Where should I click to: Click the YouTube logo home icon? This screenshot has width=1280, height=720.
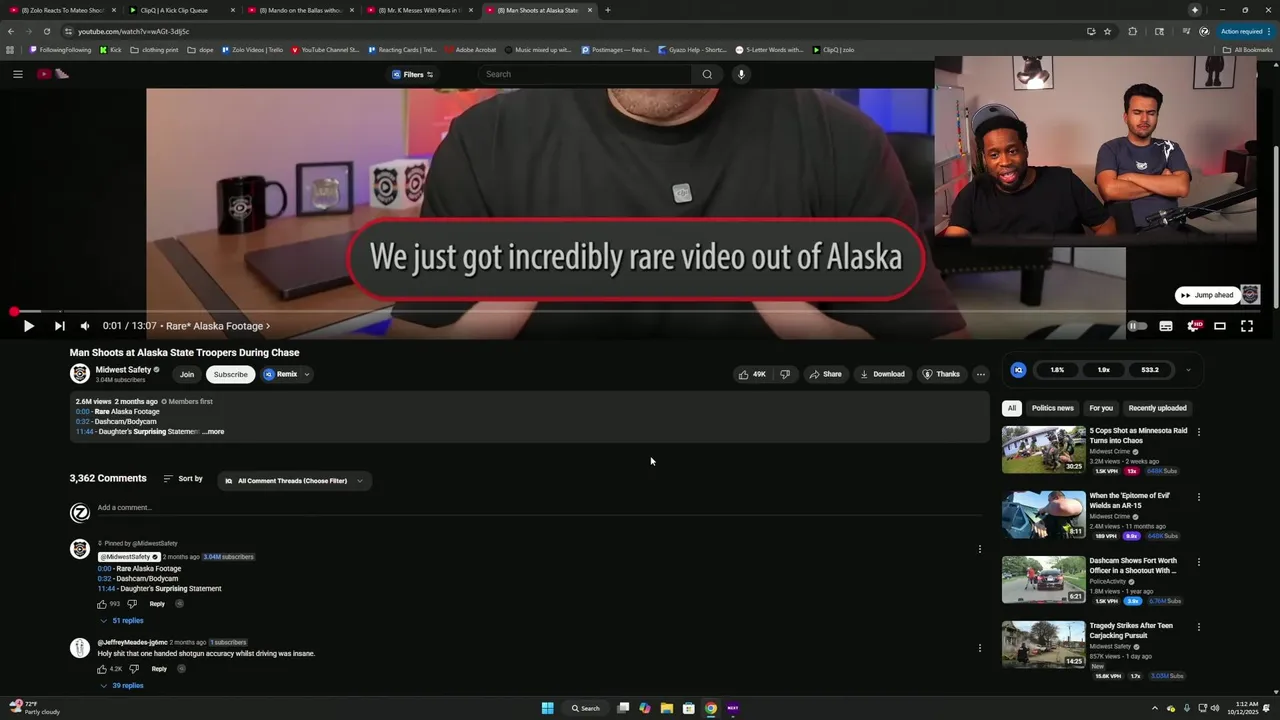[52, 74]
